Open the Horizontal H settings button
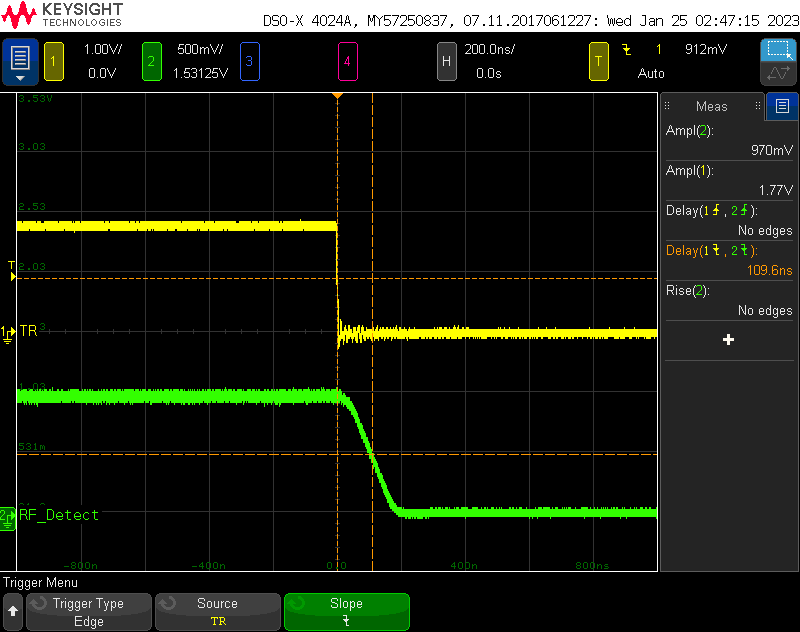The height and width of the screenshot is (632, 800). [446, 62]
